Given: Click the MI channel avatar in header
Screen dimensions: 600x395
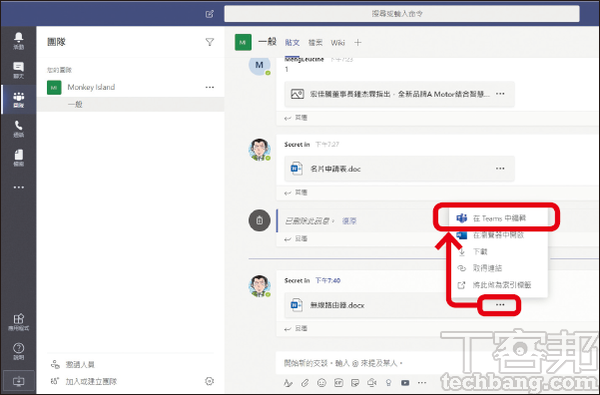Looking at the screenshot, I should (243, 42).
